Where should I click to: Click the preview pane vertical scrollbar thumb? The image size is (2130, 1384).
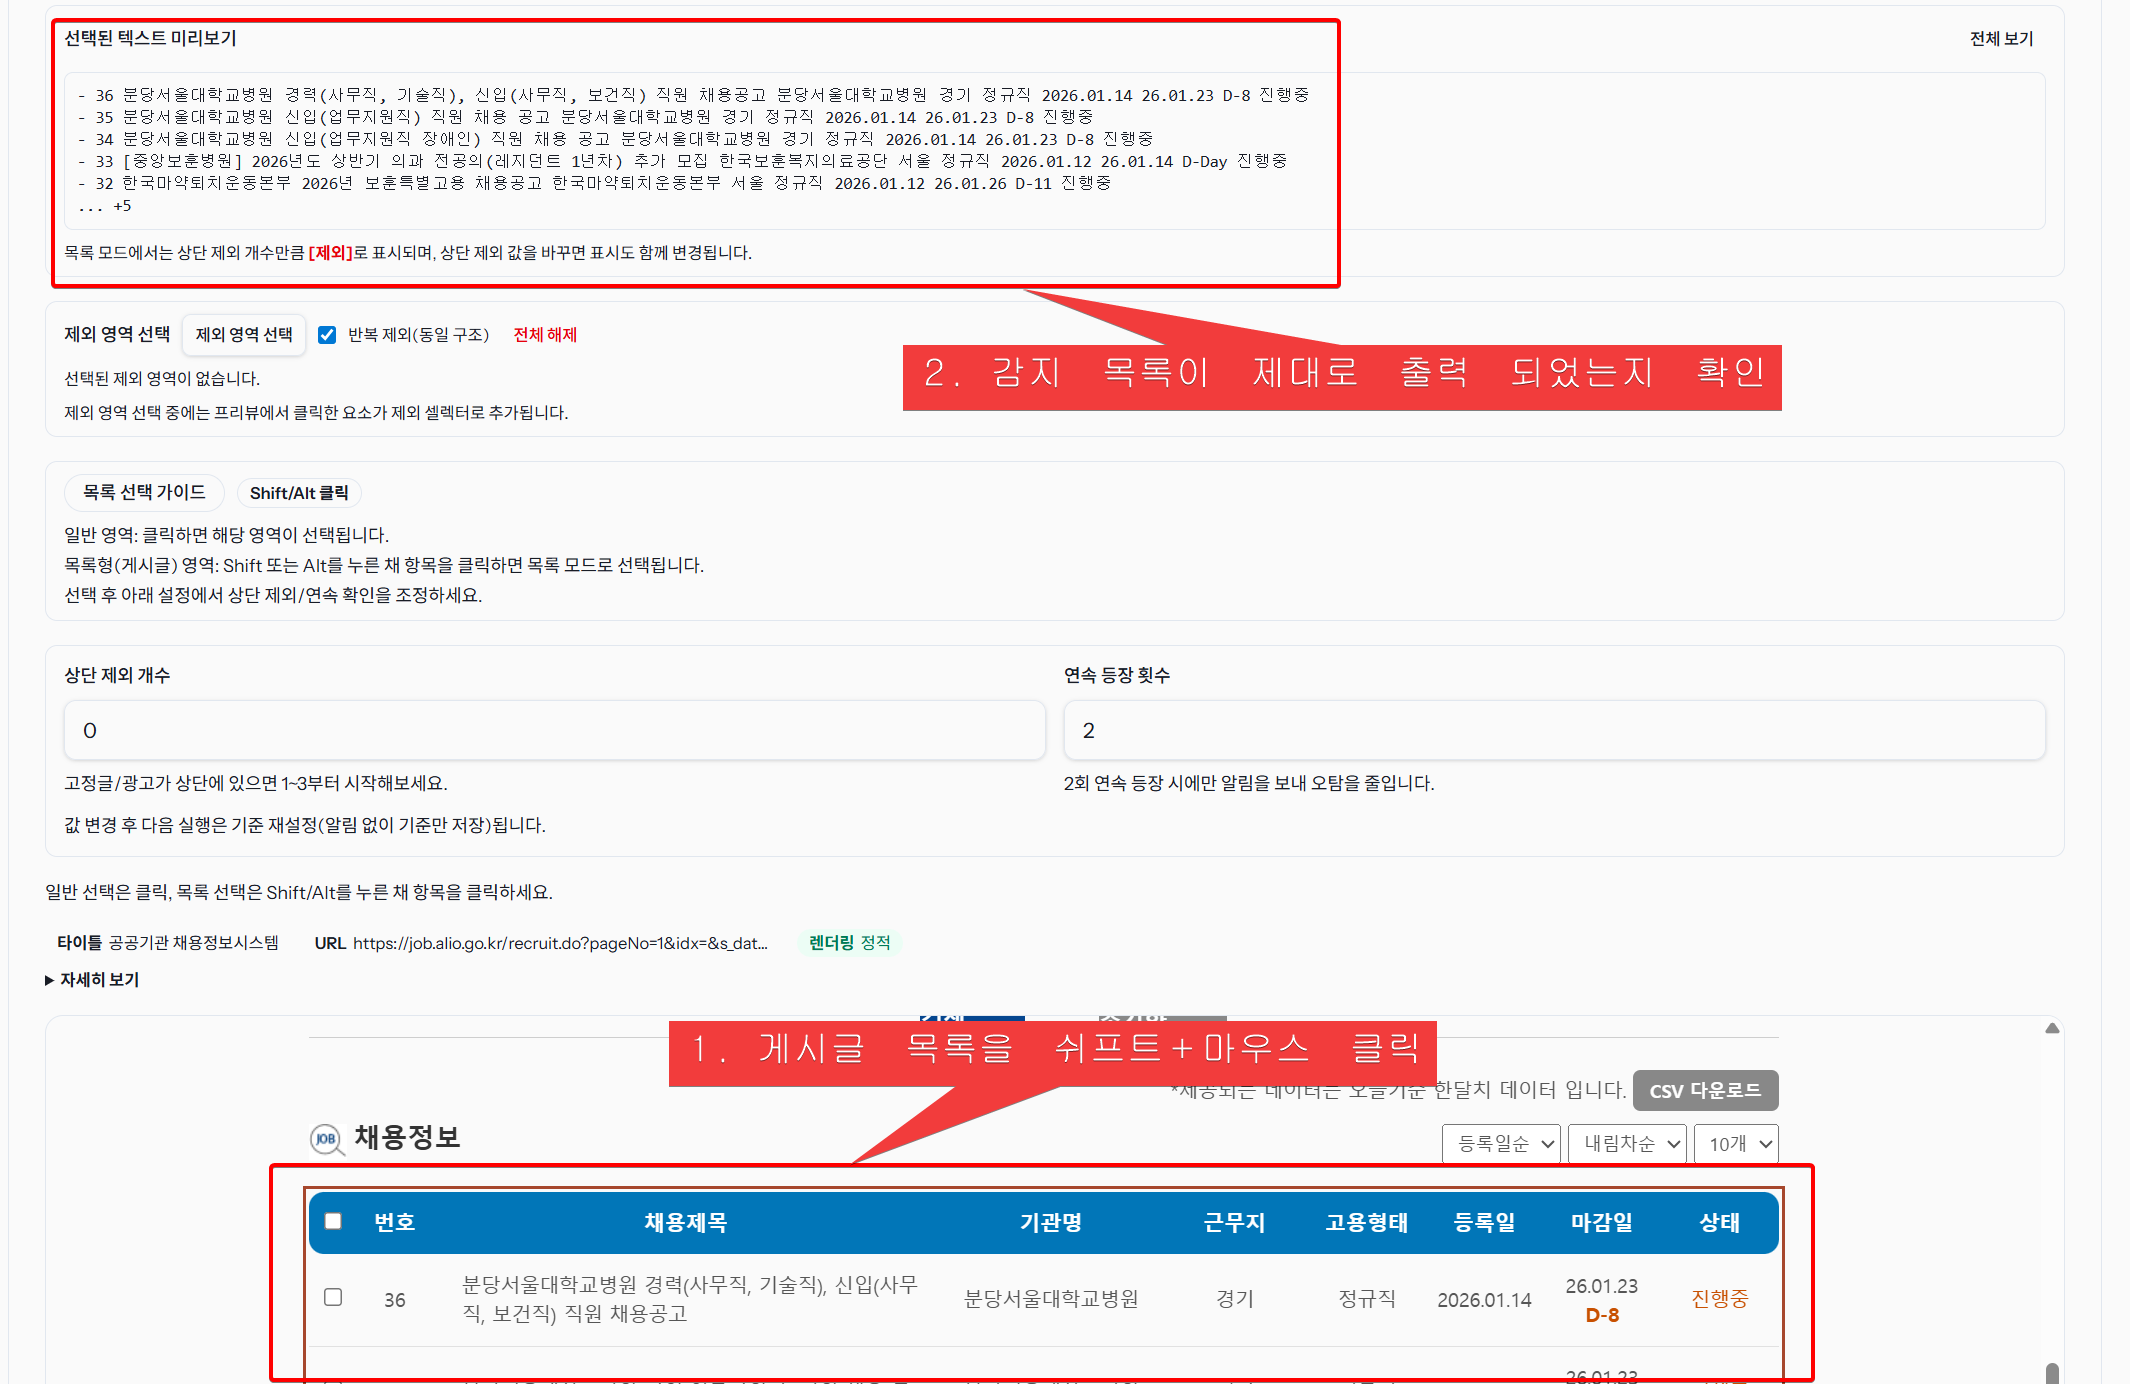coord(2052,1372)
